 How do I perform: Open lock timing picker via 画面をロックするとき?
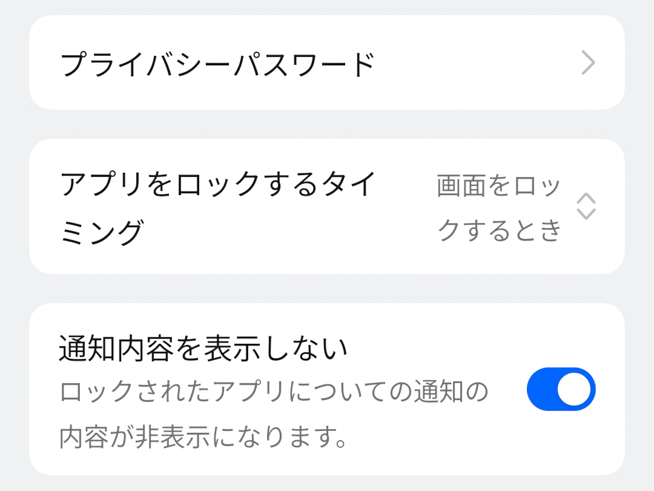499,186
